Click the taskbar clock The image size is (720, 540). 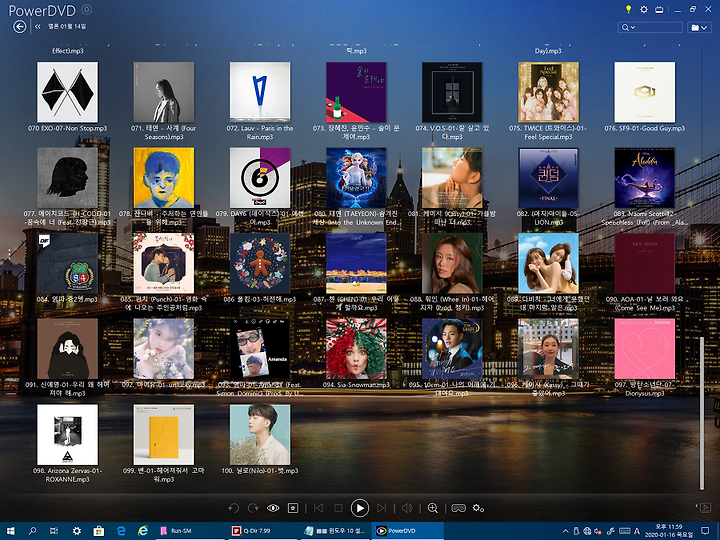pyautogui.click(x=669, y=531)
